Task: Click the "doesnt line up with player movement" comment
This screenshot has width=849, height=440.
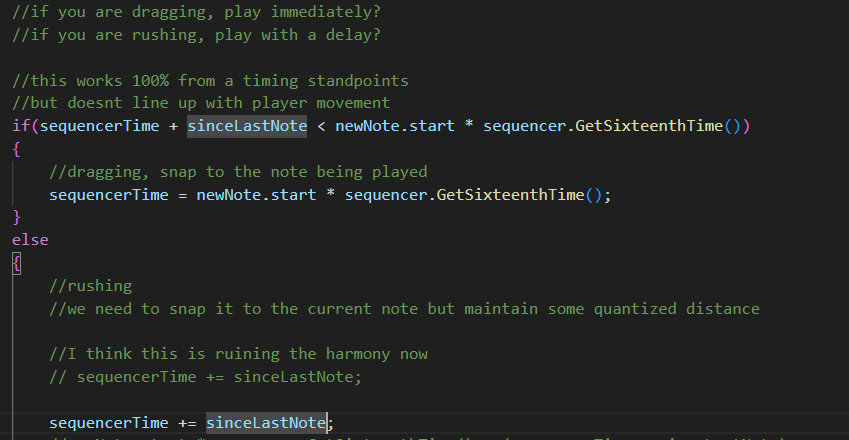Action: tap(200, 103)
